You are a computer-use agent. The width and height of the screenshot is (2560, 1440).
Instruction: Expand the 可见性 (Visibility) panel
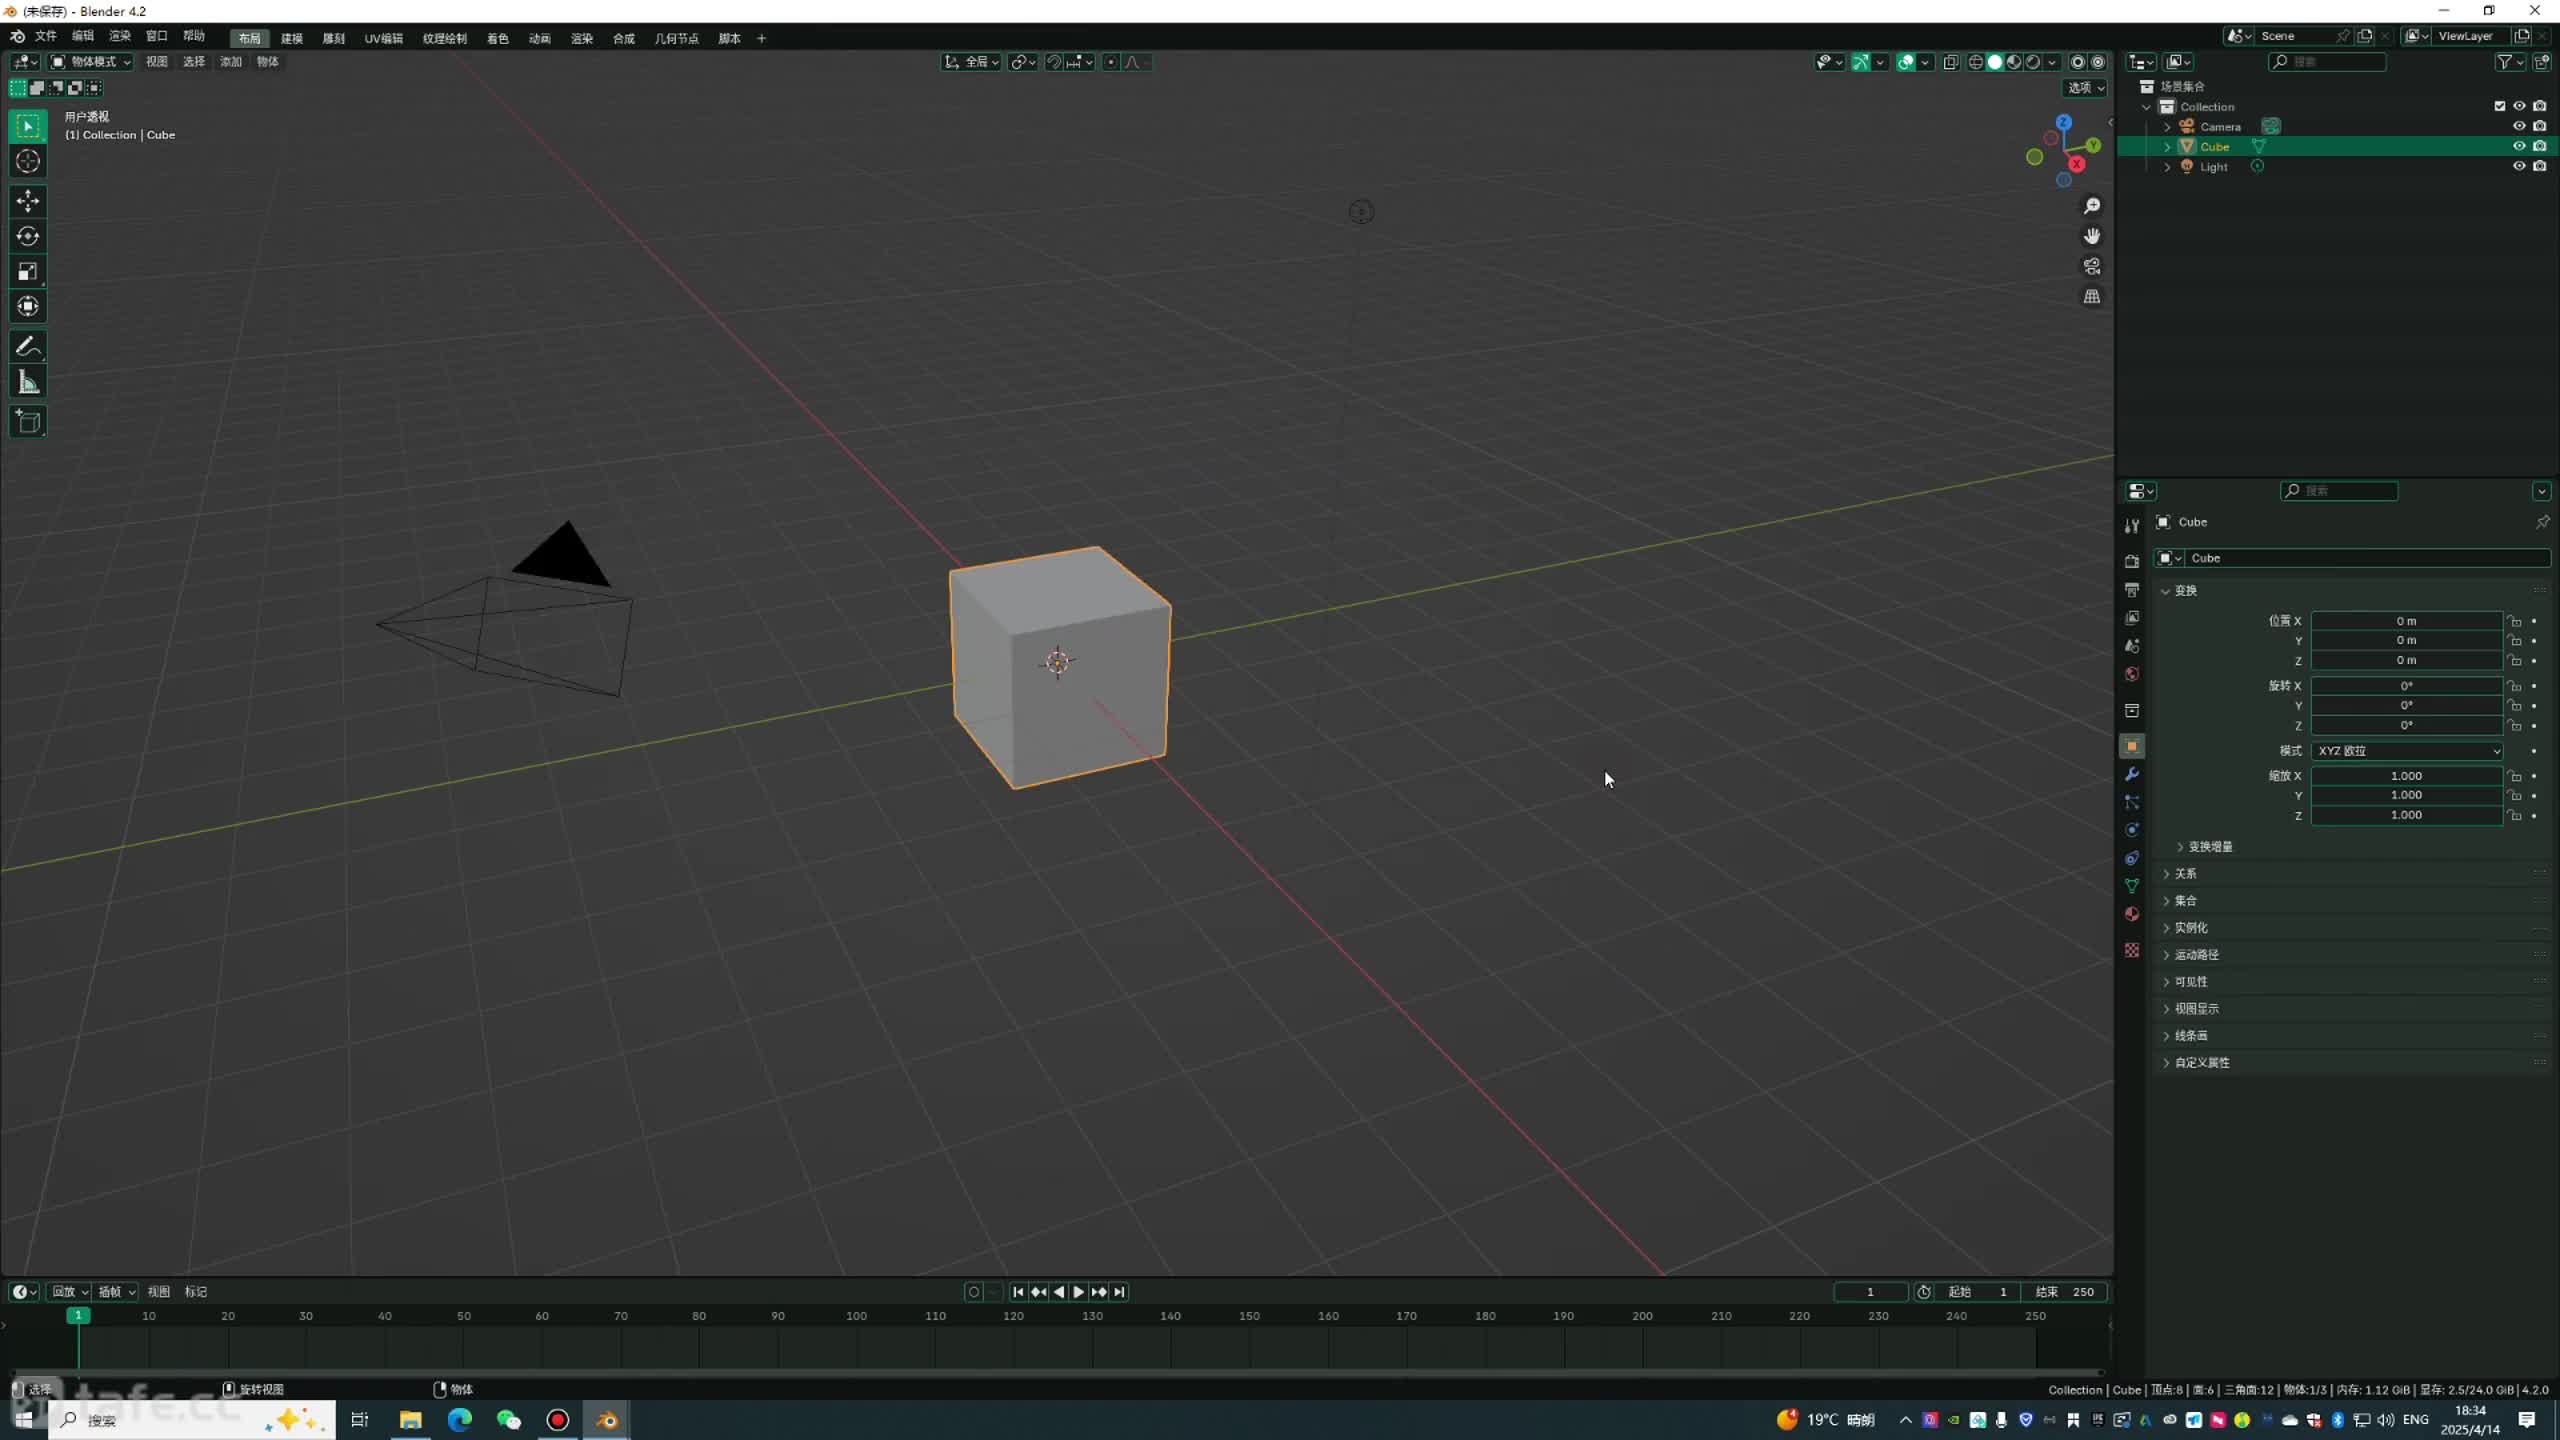pos(2190,982)
